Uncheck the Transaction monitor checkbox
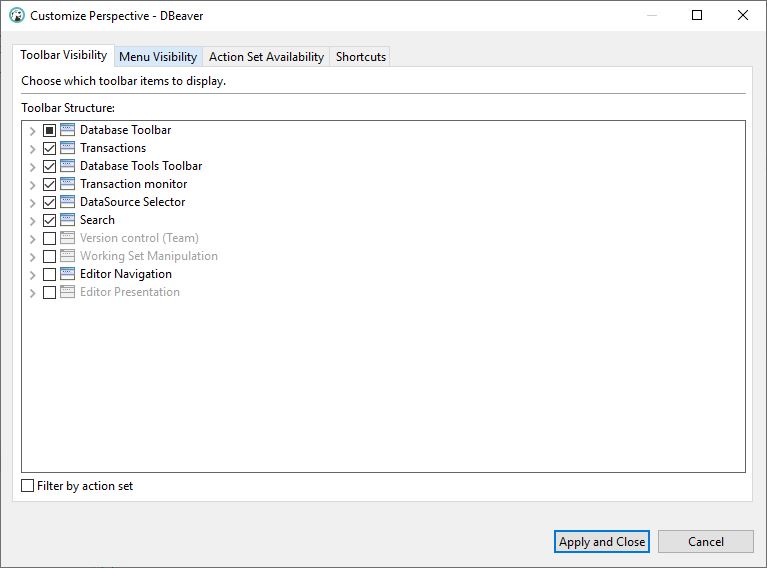The width and height of the screenshot is (767, 568). [49, 184]
